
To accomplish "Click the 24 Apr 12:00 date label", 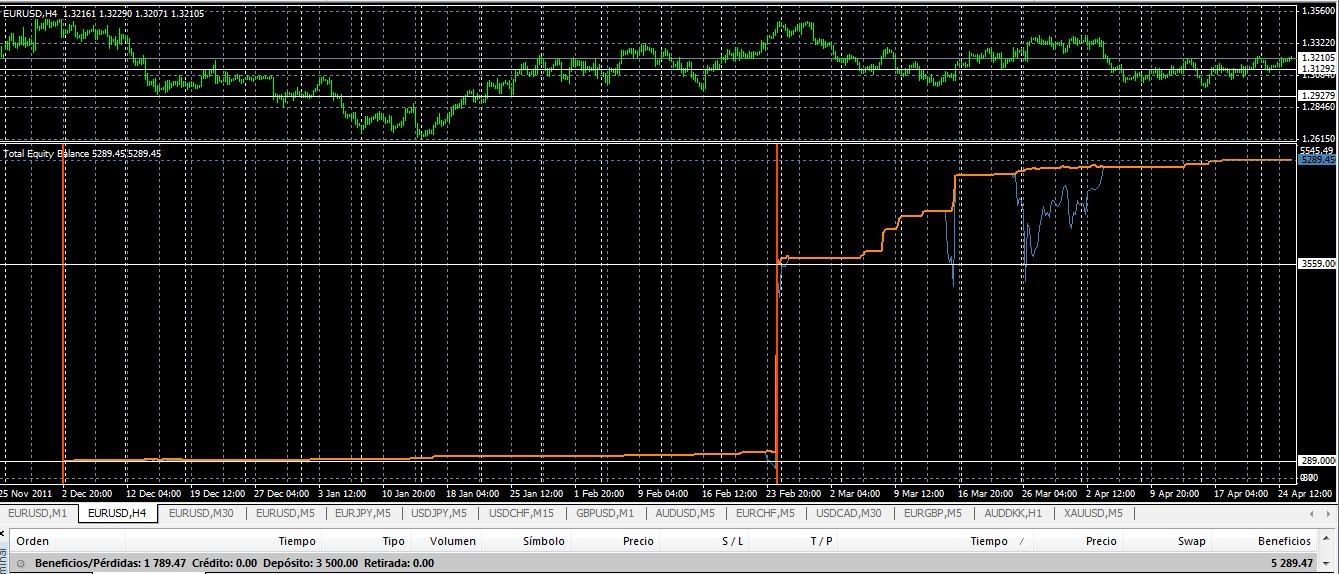I will pyautogui.click(x=1307, y=494).
